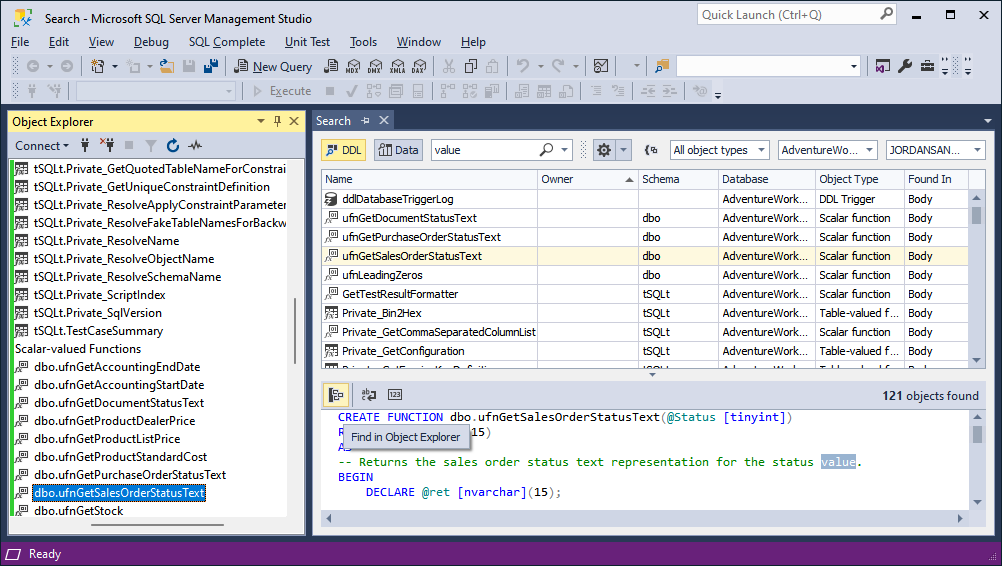Sort results by Object Type column header
The image size is (1002, 566).
tap(859, 180)
